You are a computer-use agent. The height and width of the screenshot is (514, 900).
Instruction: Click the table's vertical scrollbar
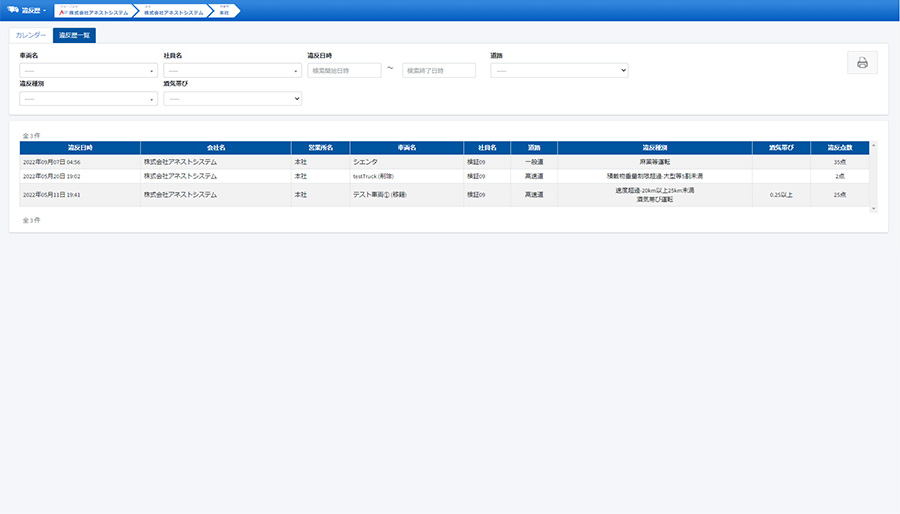(873, 175)
